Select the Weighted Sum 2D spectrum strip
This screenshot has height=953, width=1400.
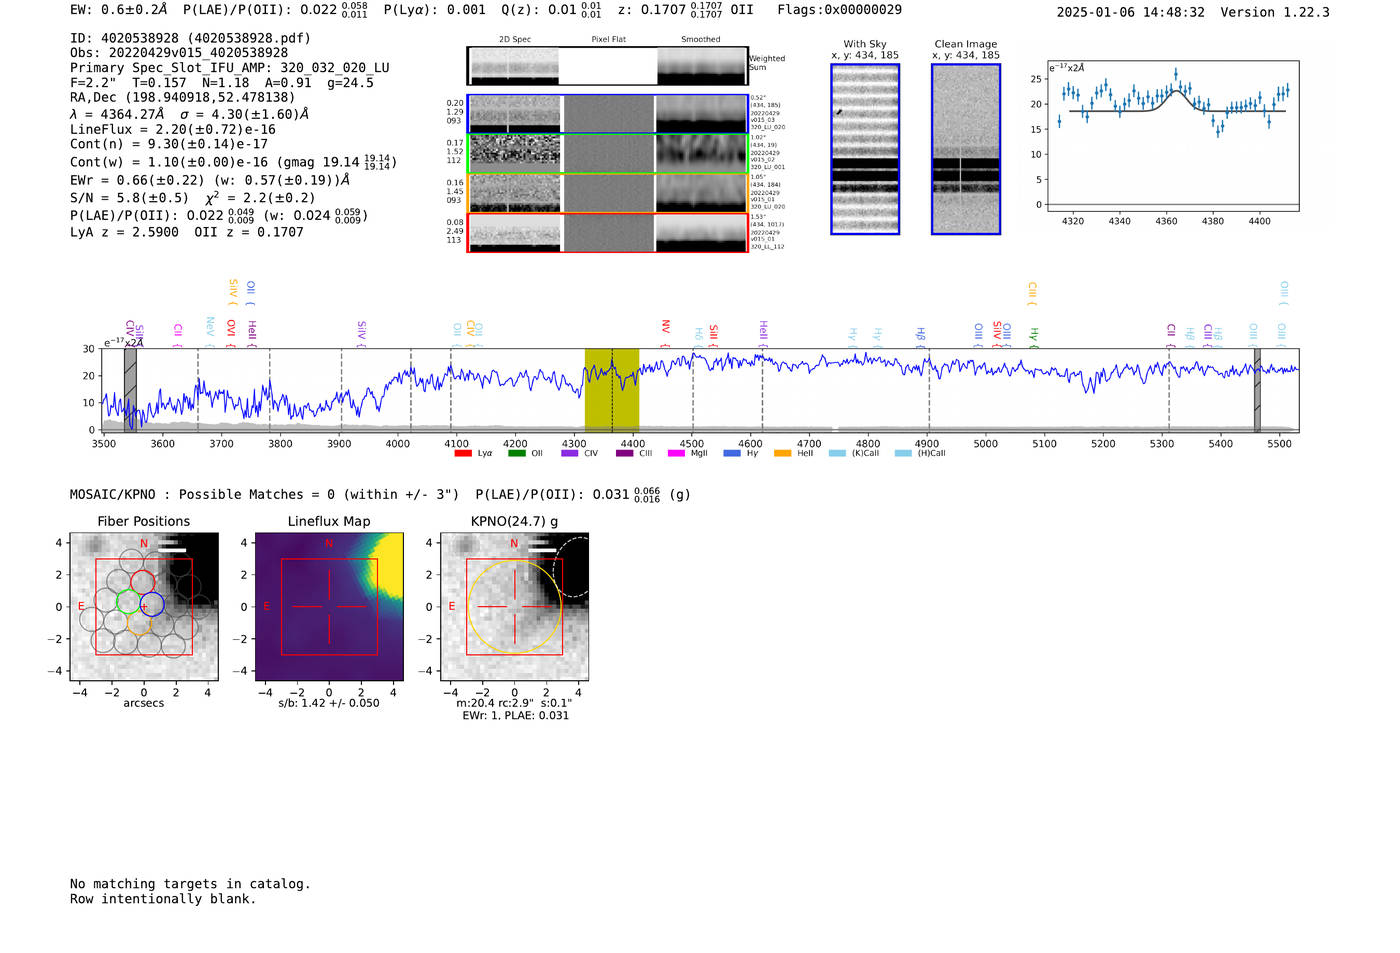coord(607,66)
